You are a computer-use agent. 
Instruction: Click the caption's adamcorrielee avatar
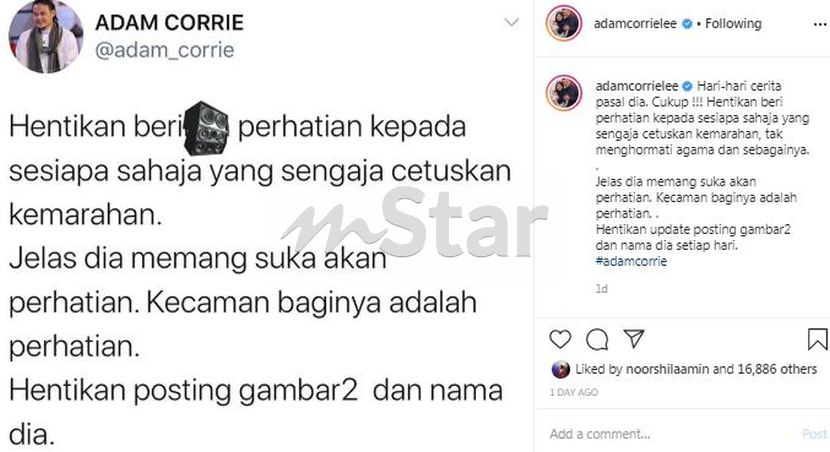point(564,93)
